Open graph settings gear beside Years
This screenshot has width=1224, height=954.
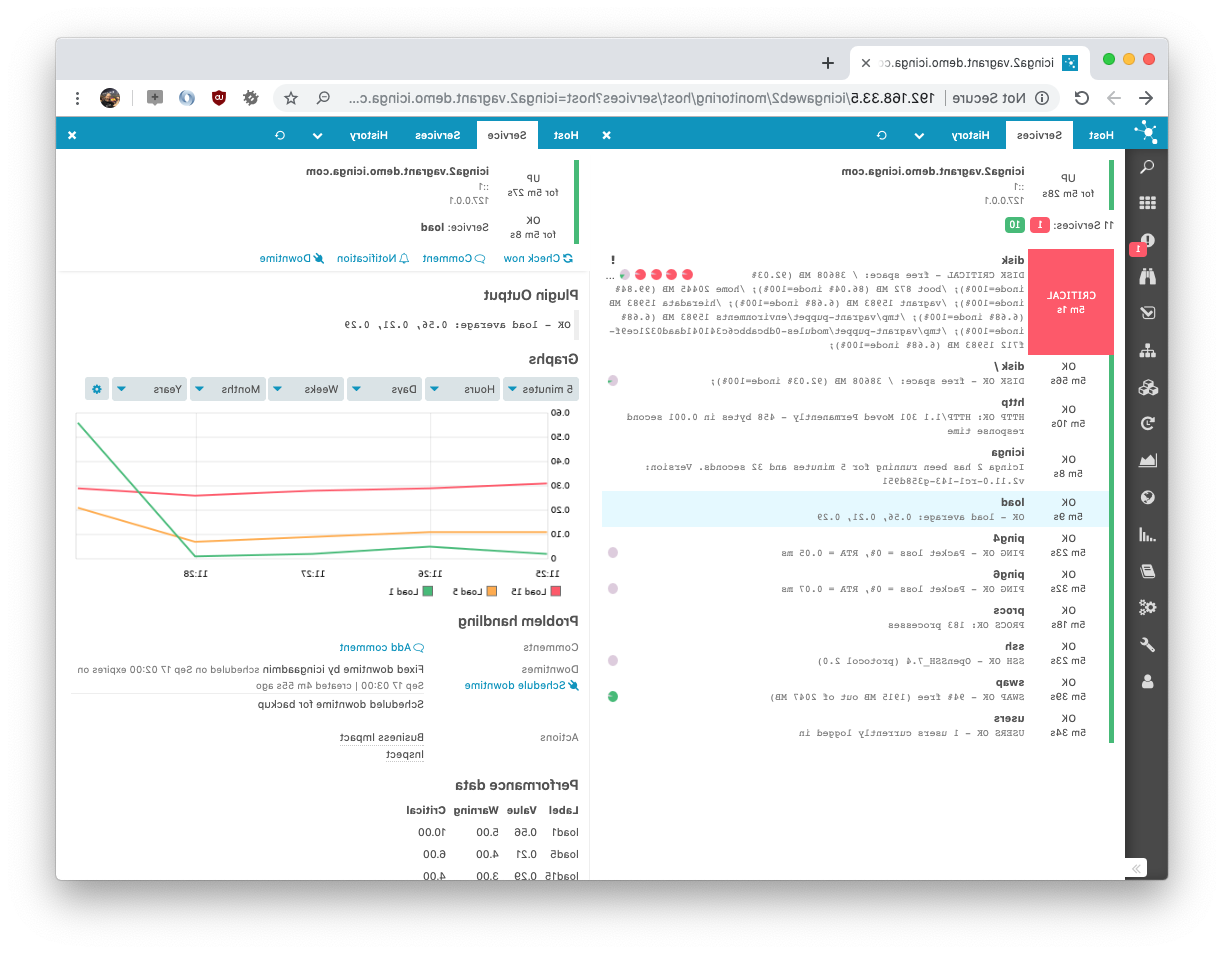pyautogui.click(x=97, y=389)
